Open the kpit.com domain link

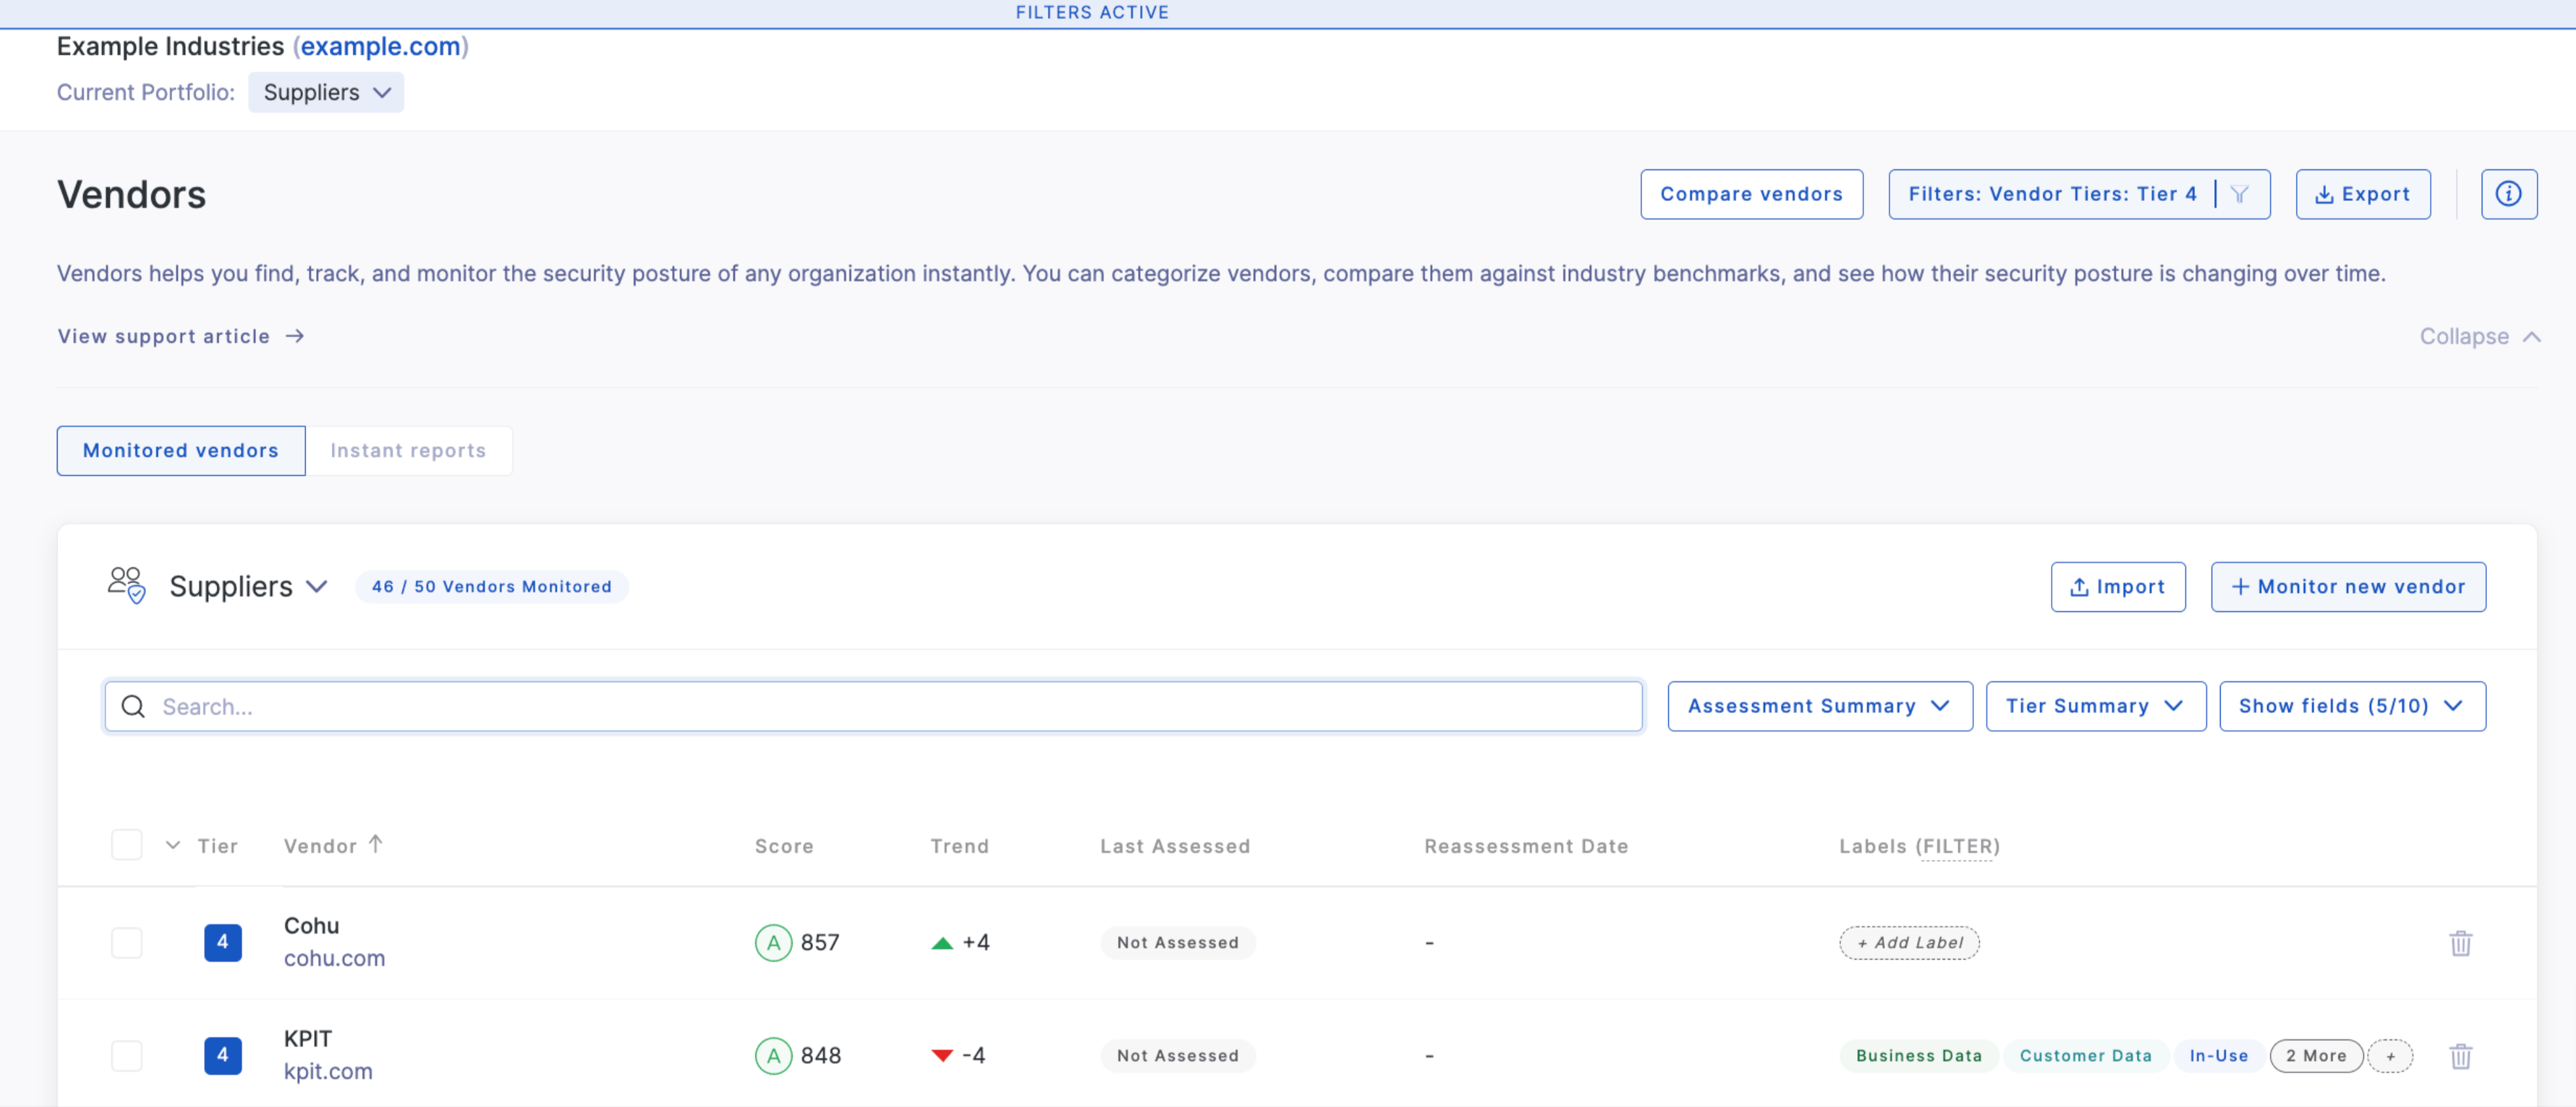(328, 1071)
